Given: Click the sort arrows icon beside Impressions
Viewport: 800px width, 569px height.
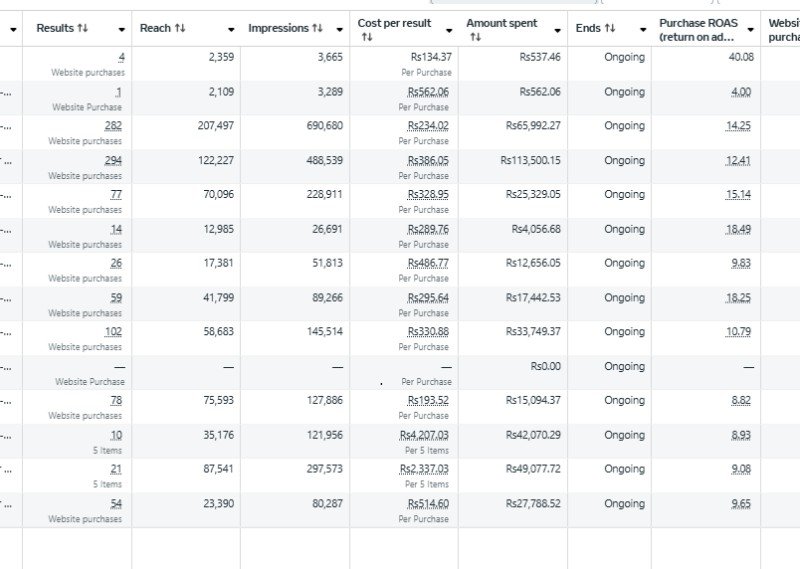Looking at the screenshot, I should coord(318,29).
